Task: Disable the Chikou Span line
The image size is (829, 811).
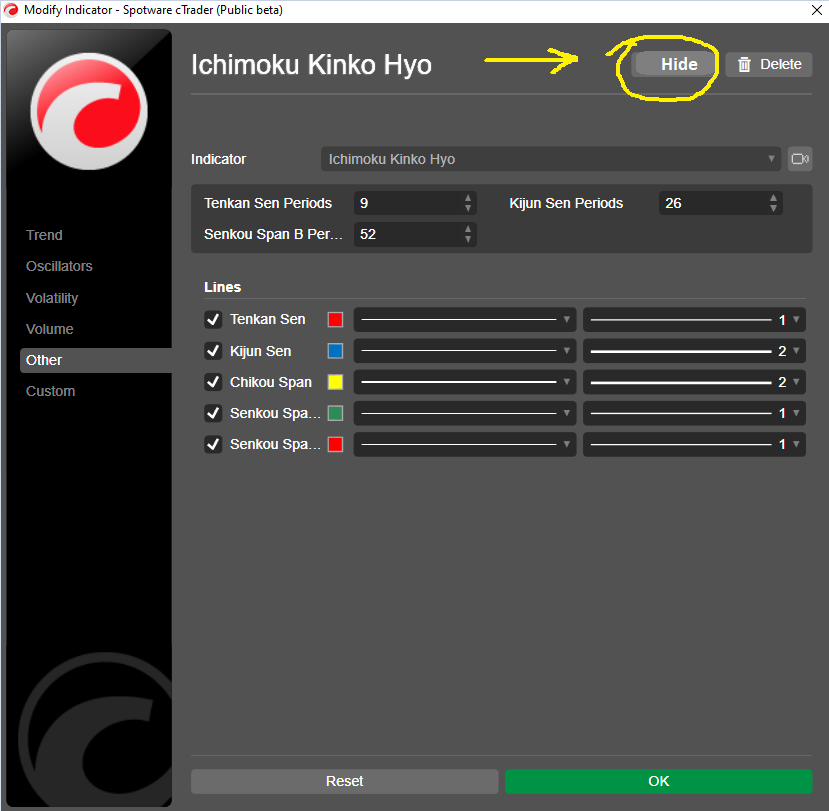Action: click(x=213, y=382)
